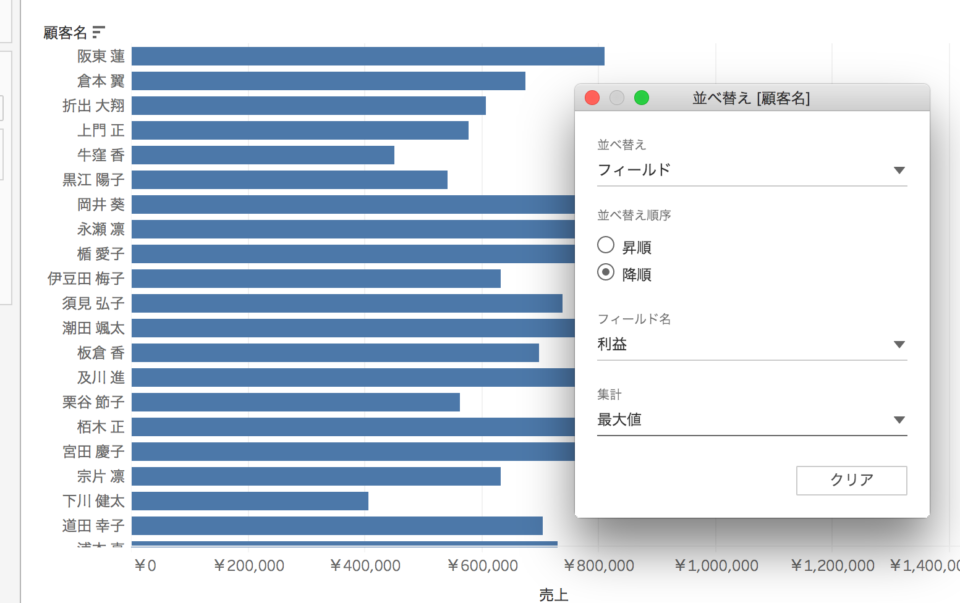Select the bar for 阪東 蓮

click(370, 56)
